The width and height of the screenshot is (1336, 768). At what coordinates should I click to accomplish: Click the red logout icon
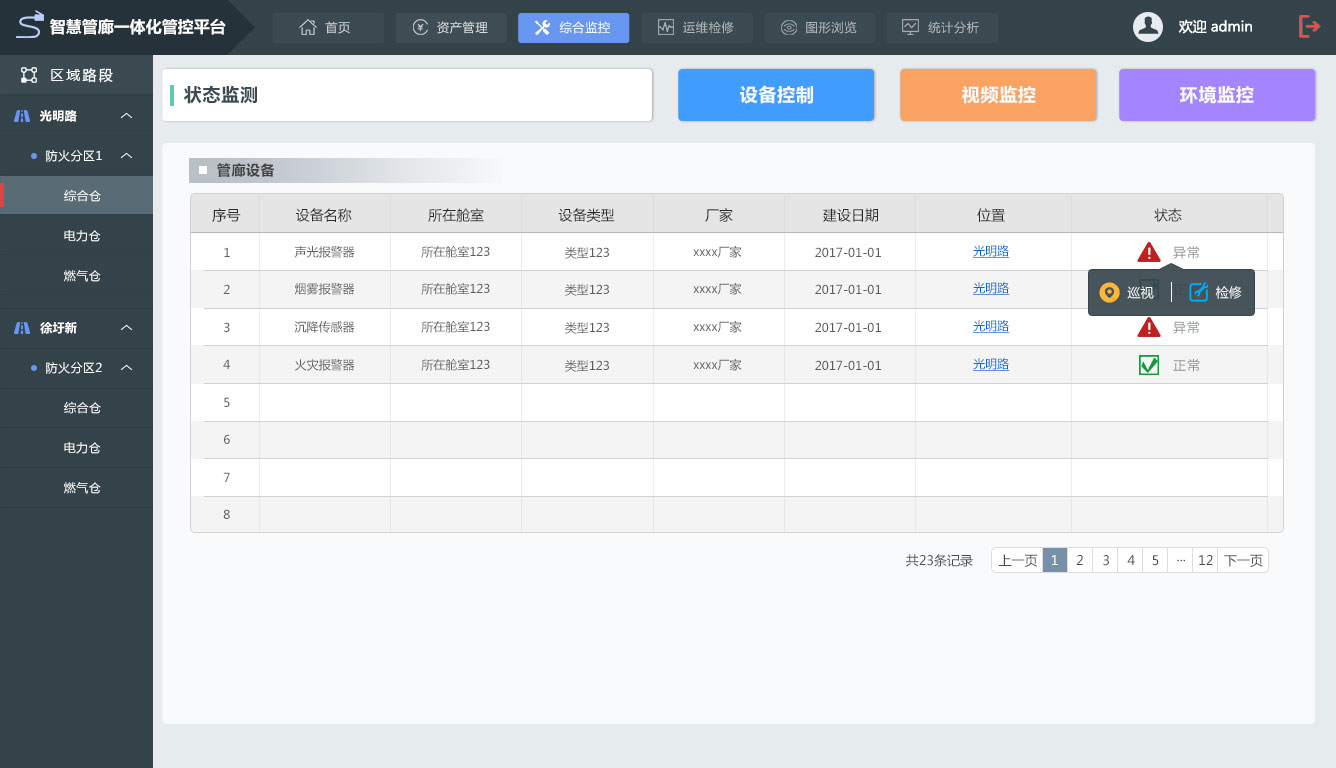pyautogui.click(x=1309, y=27)
